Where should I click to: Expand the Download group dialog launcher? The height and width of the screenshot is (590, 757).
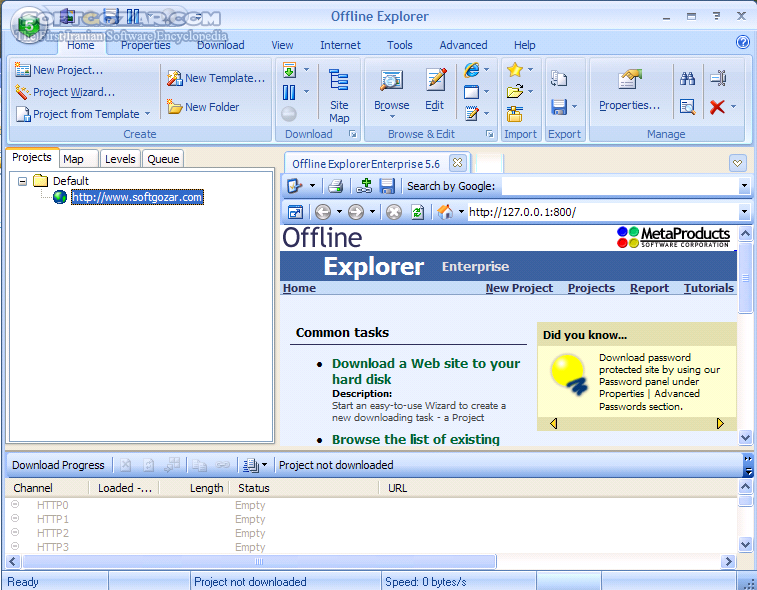(353, 134)
